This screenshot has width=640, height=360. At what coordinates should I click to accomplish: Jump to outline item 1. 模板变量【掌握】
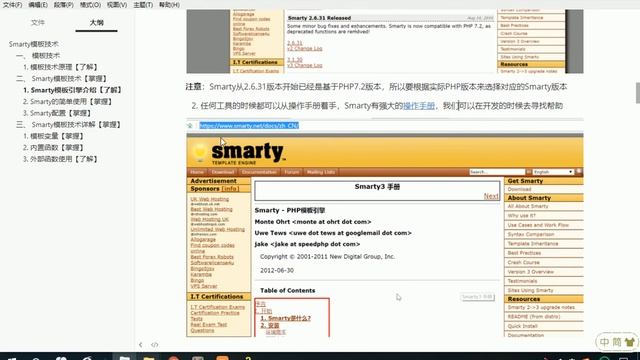tap(53, 136)
